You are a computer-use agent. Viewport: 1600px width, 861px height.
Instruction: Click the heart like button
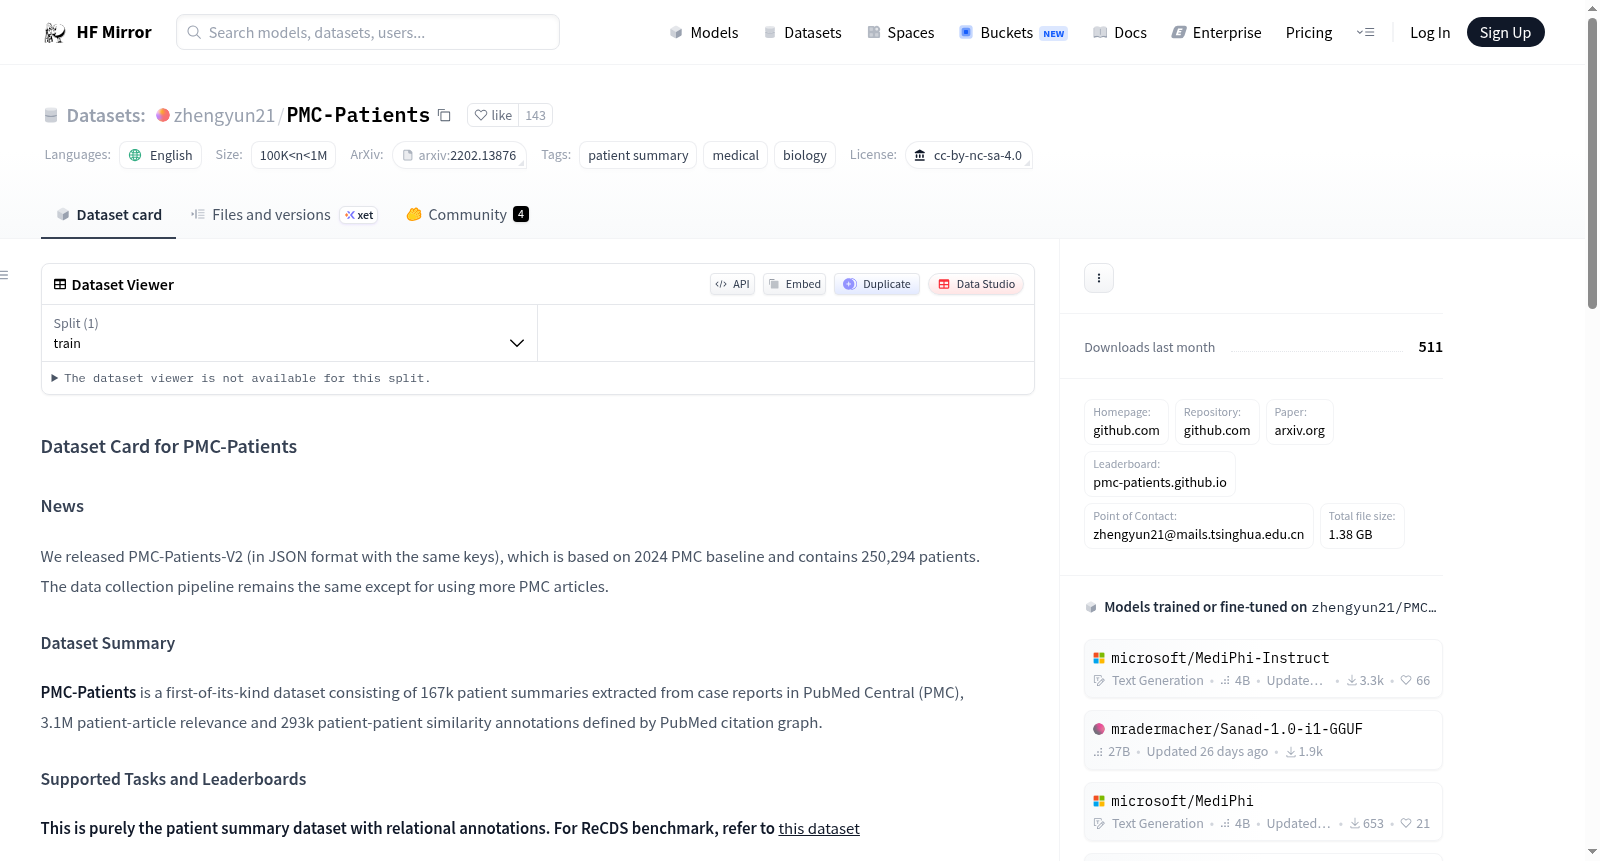point(493,116)
